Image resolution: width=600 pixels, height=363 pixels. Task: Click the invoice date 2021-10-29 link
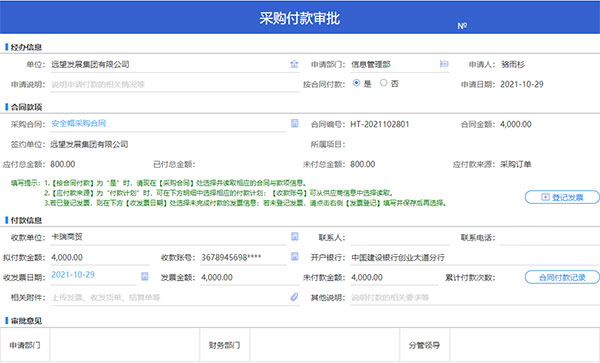(73, 275)
